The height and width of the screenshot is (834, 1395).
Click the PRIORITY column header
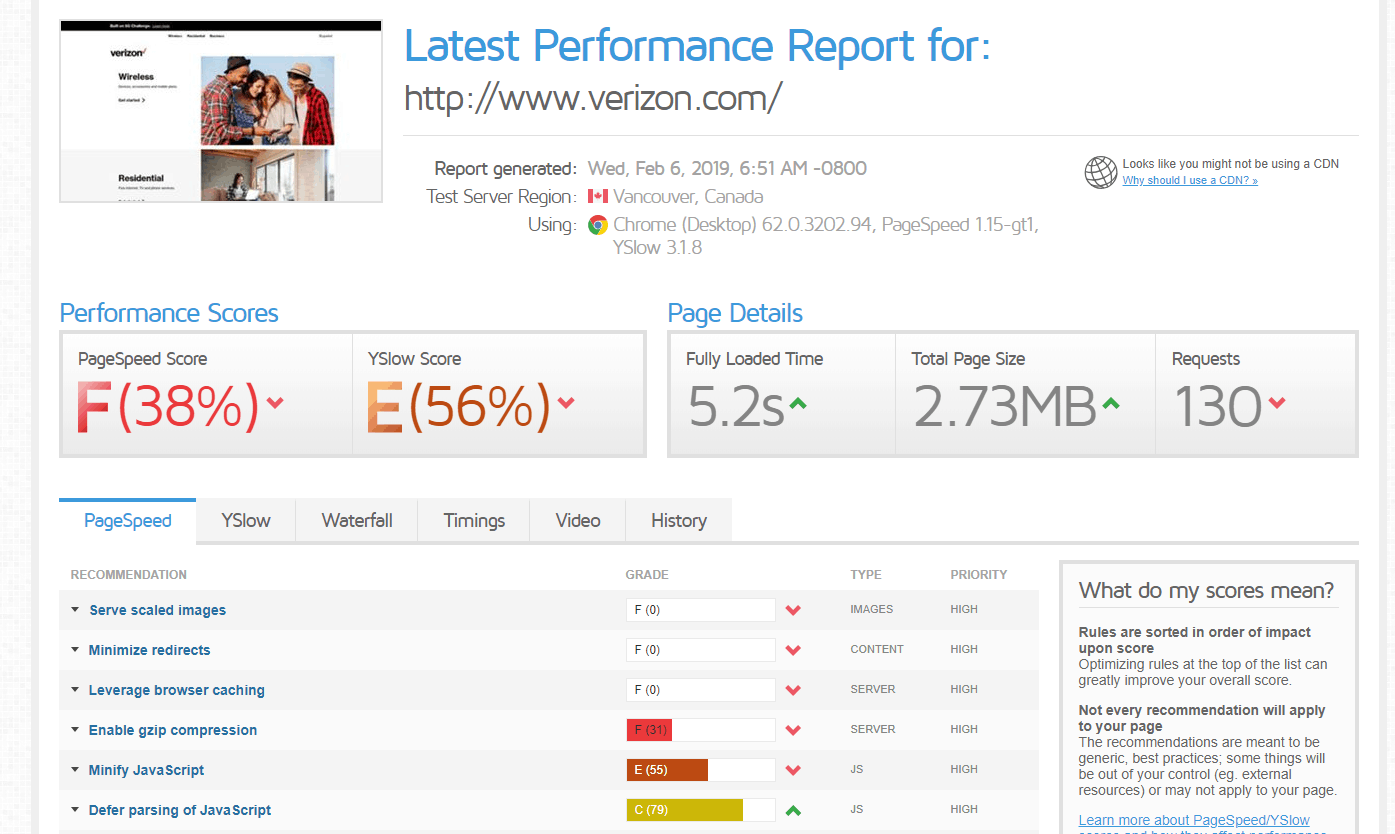[979, 575]
